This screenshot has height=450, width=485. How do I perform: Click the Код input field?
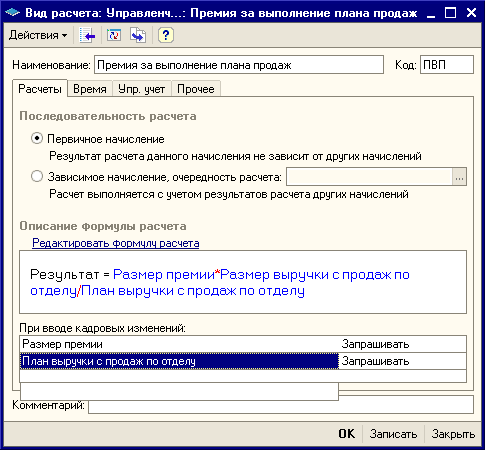coord(447,65)
